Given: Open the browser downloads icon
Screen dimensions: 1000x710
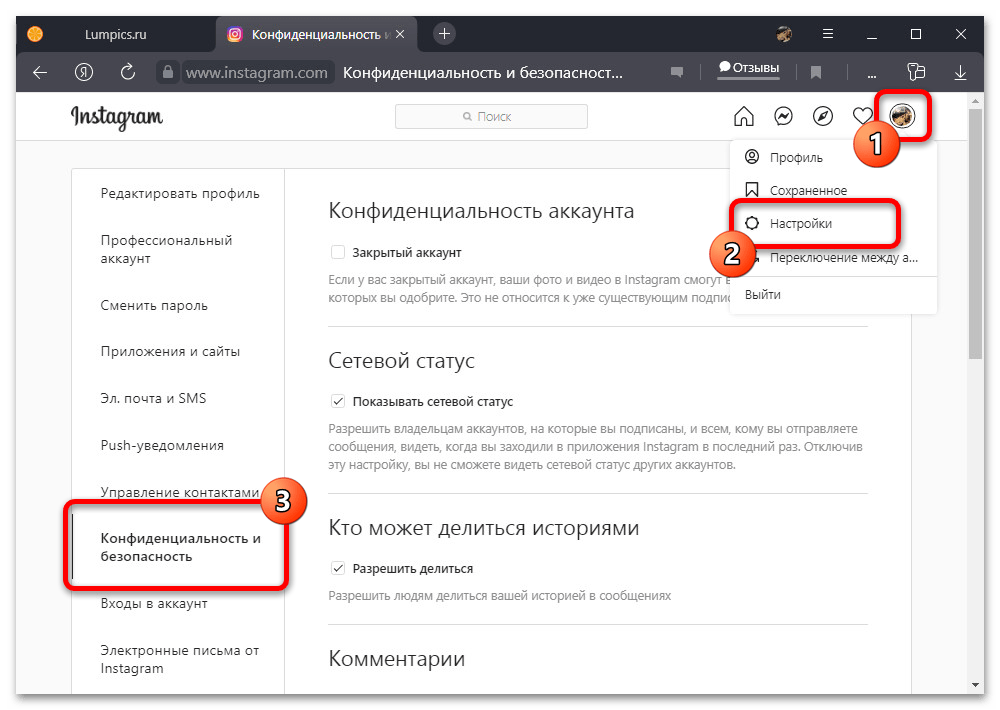Looking at the screenshot, I should 960,73.
